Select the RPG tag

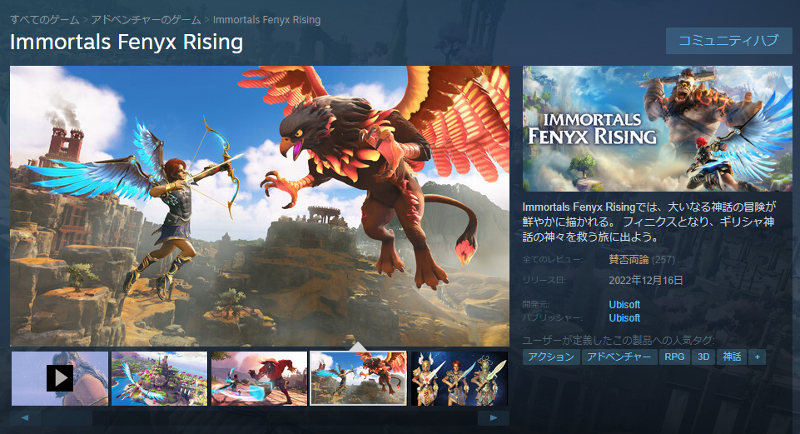pos(674,357)
